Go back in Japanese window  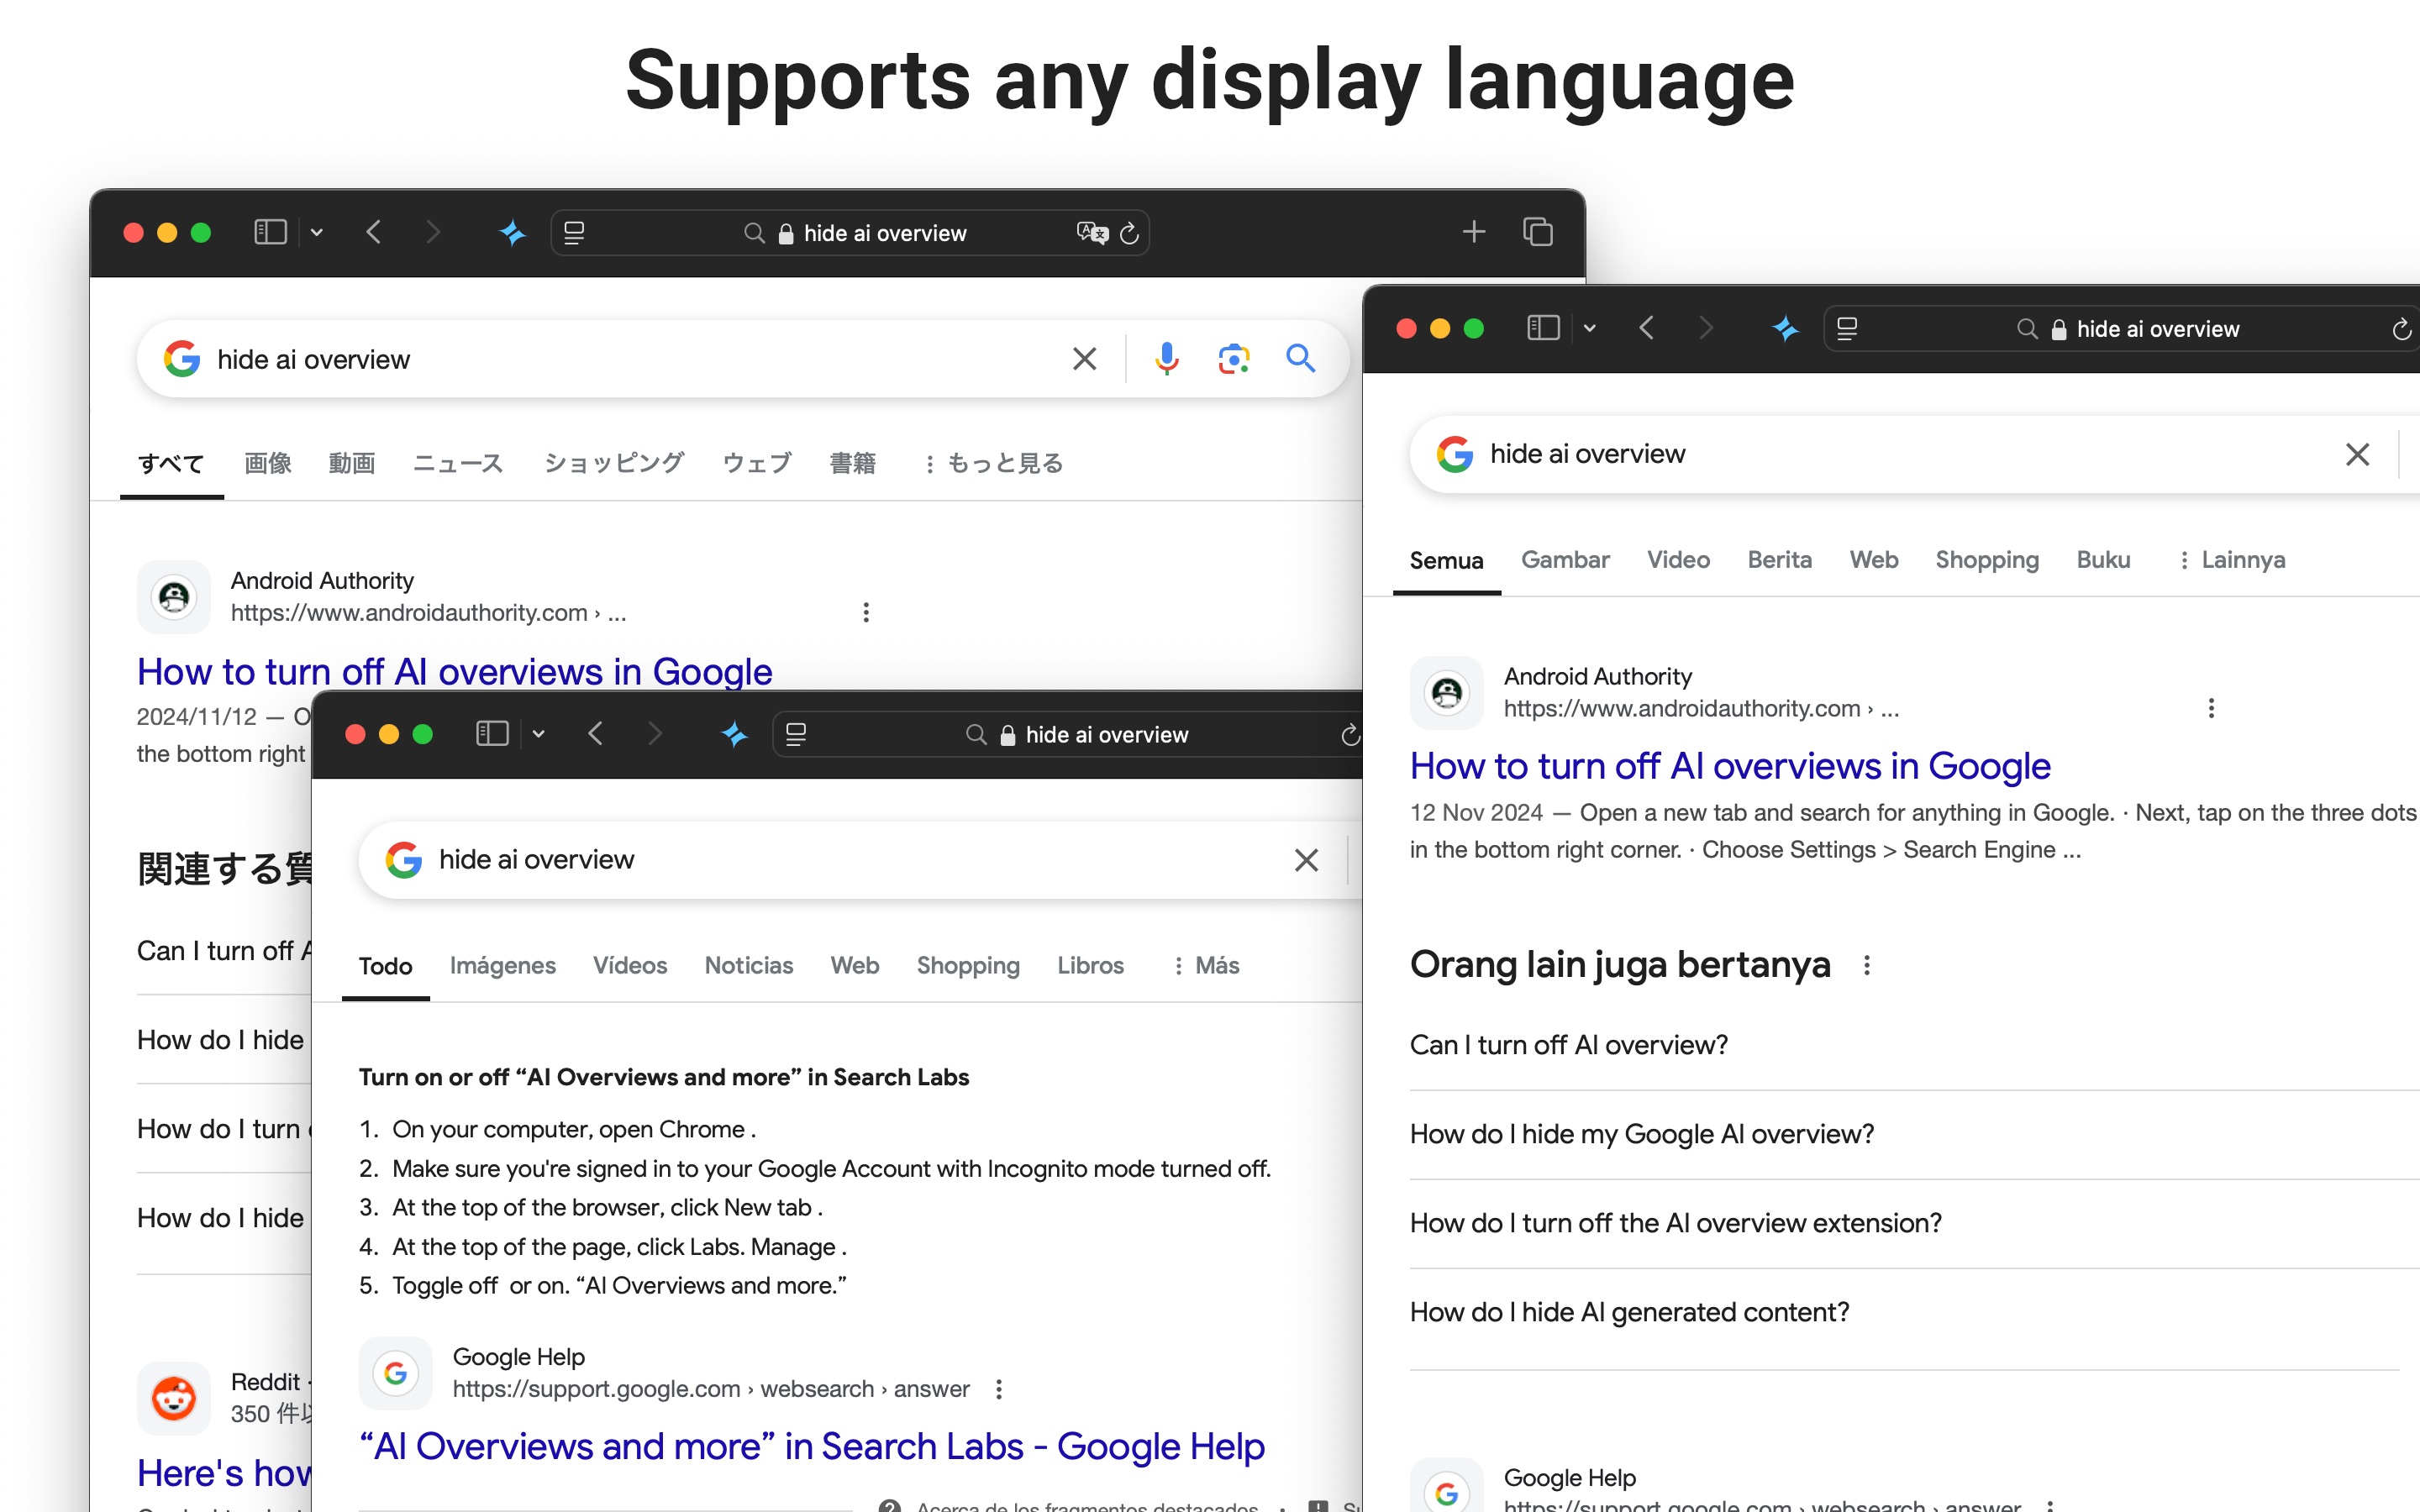click(373, 232)
